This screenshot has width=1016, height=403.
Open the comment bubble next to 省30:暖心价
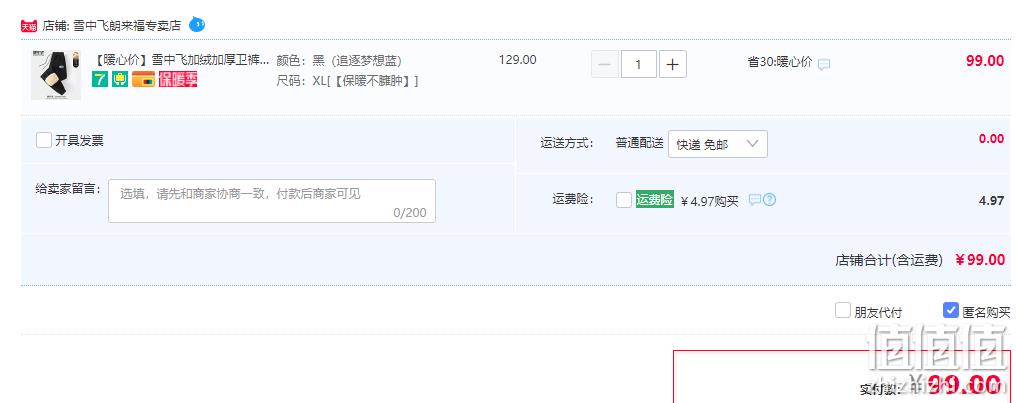pos(824,64)
